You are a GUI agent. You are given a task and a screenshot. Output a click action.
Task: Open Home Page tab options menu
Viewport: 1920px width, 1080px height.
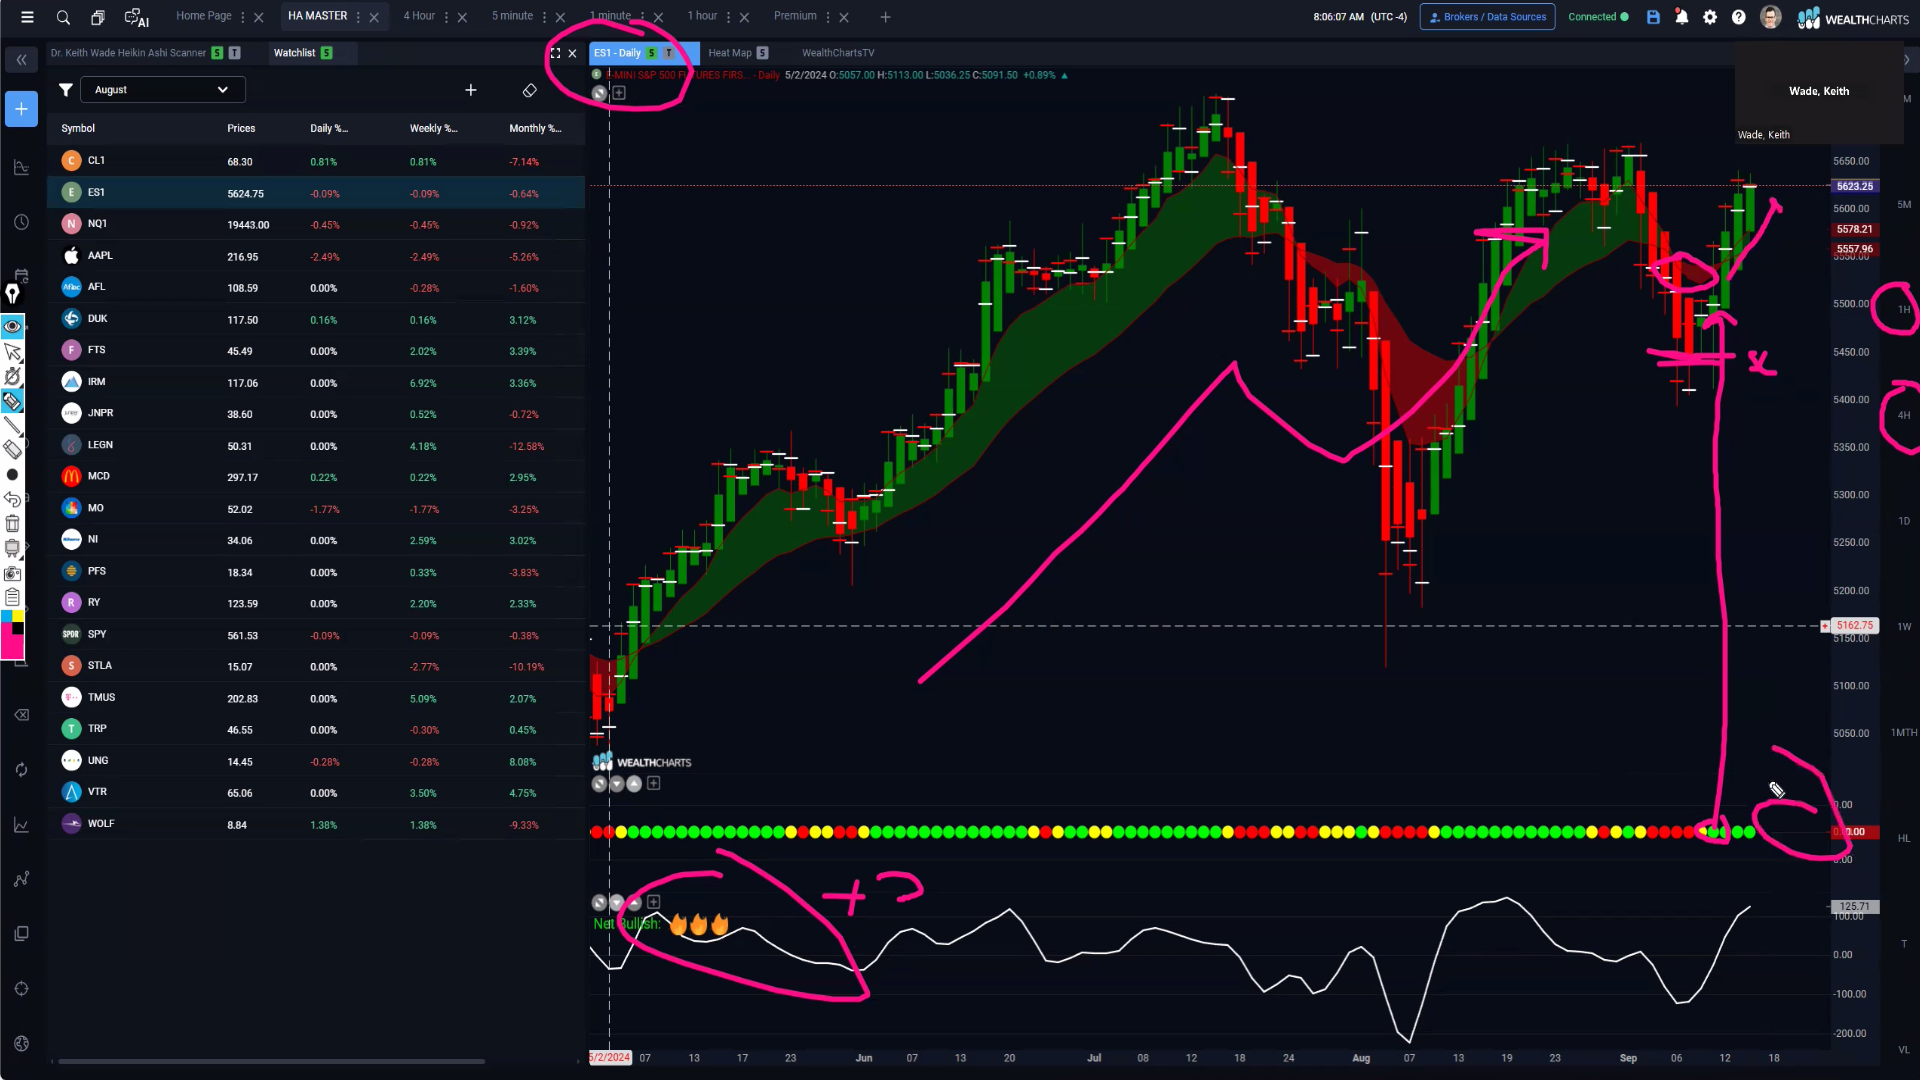pyautogui.click(x=243, y=17)
